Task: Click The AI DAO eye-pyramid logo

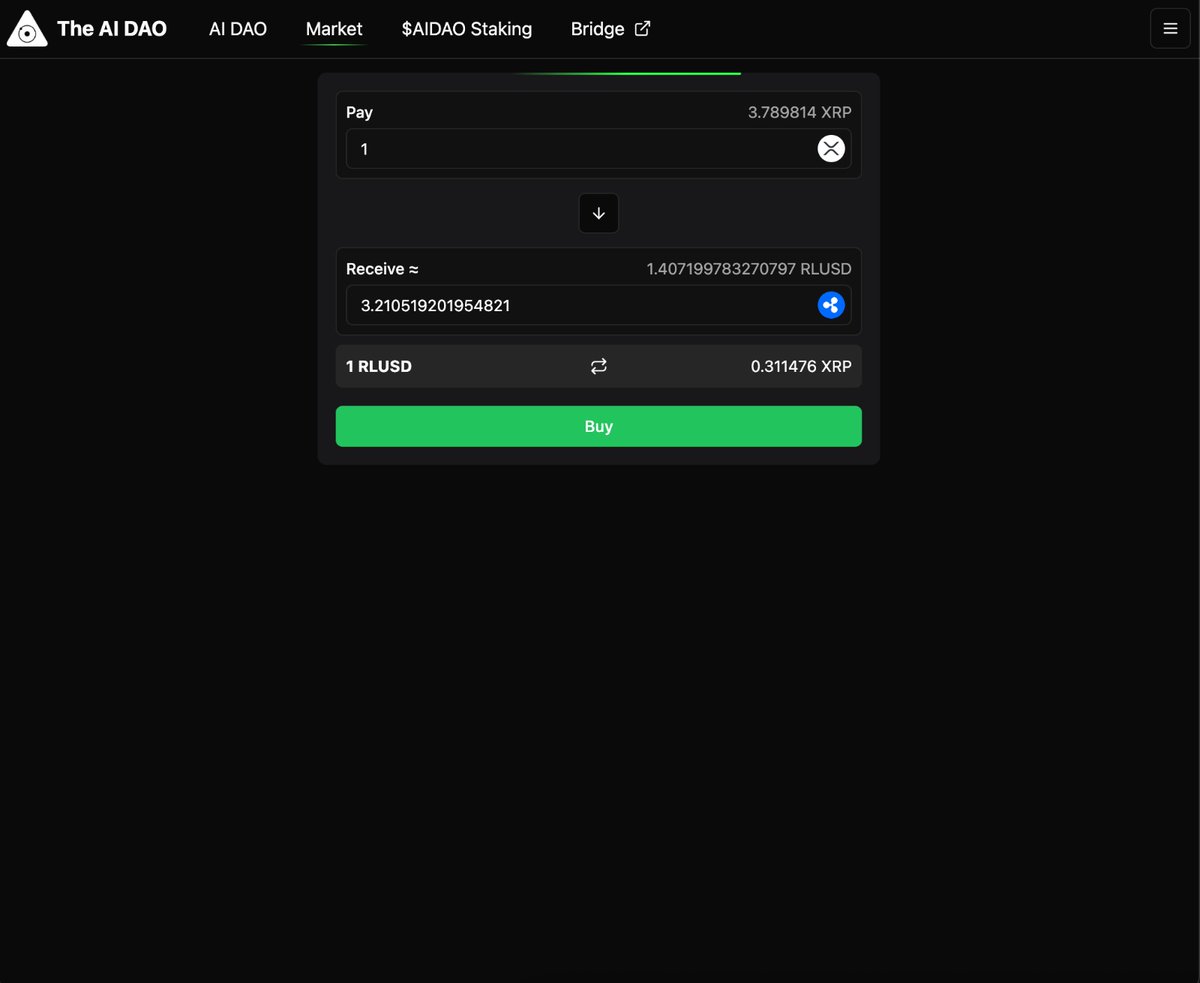Action: click(27, 29)
